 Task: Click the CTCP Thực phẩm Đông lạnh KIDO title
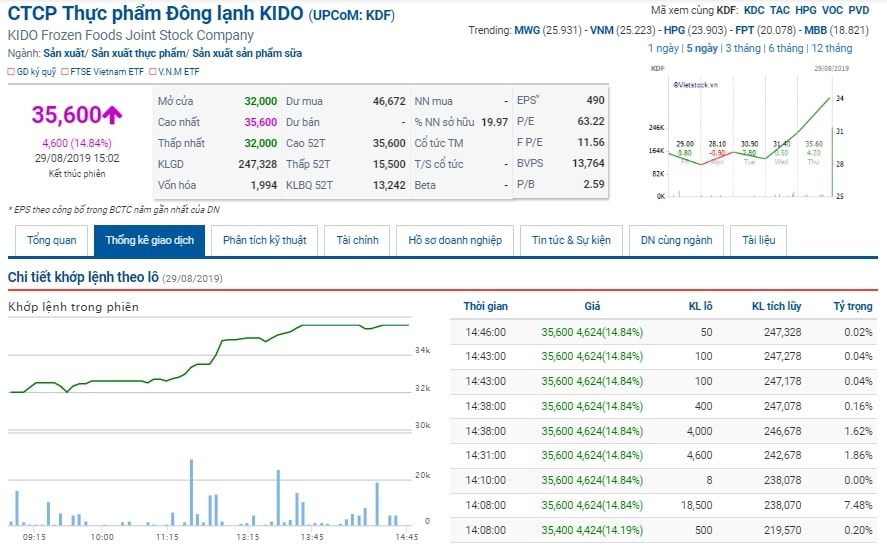click(x=156, y=14)
